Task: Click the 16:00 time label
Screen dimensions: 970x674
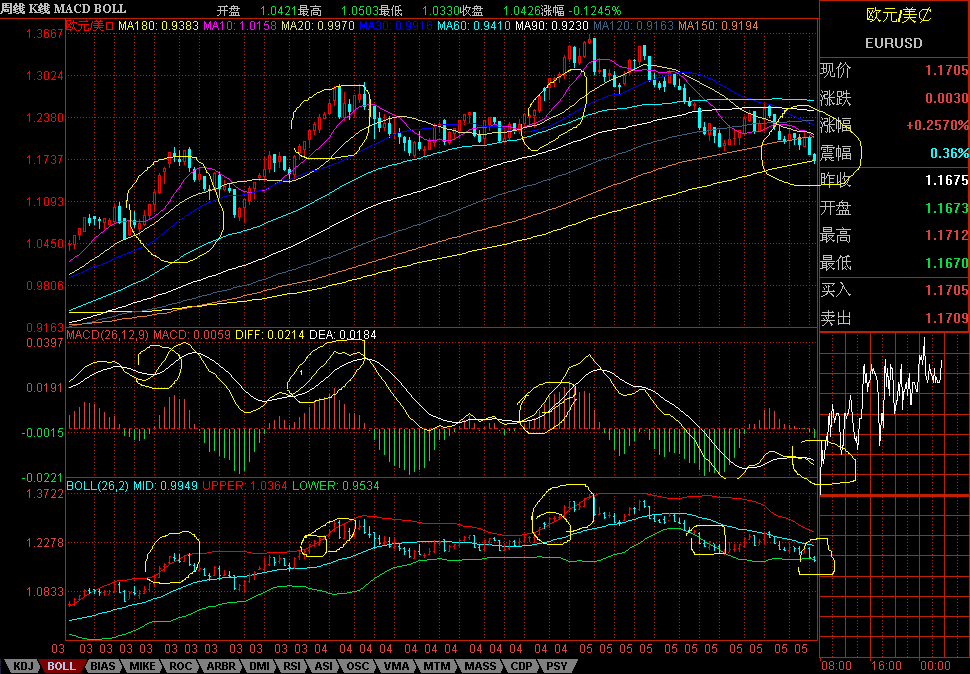Action: [886, 666]
